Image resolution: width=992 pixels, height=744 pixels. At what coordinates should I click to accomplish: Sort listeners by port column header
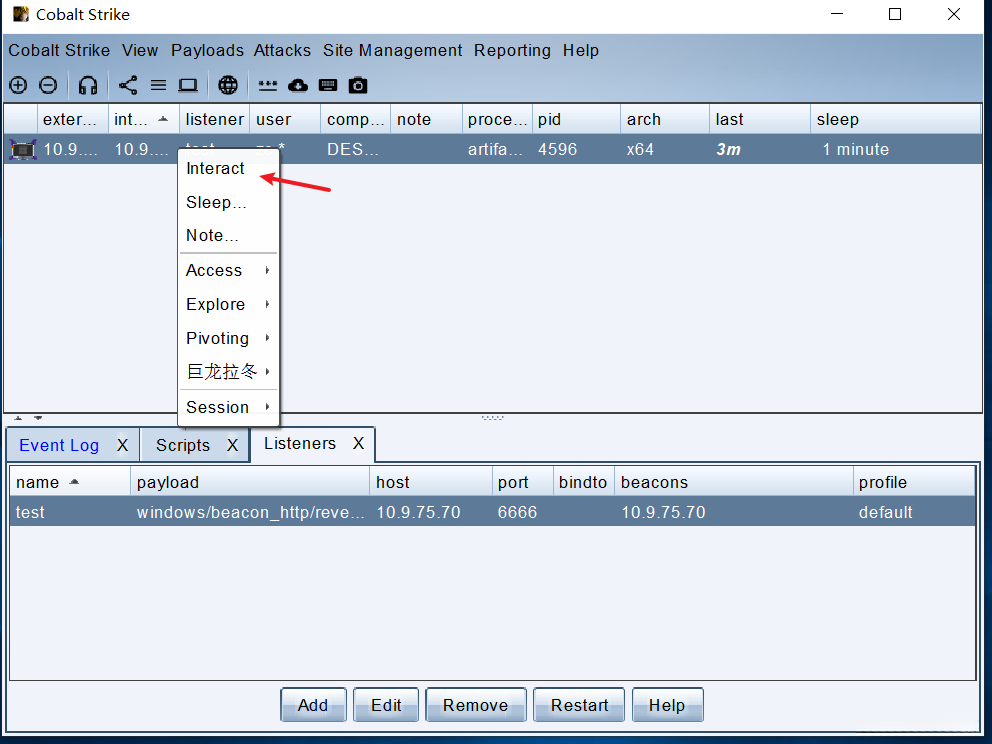[523, 482]
